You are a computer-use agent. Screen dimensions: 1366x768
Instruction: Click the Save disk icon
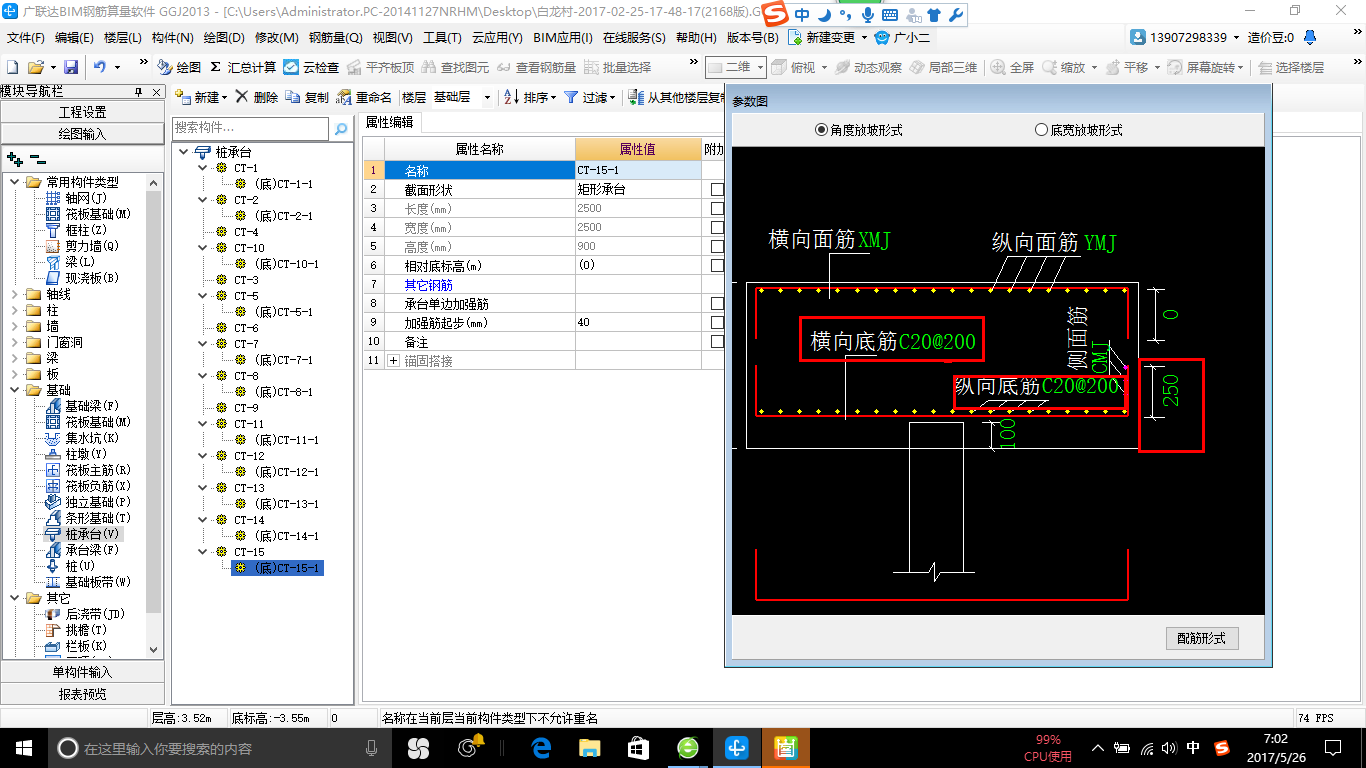71,67
